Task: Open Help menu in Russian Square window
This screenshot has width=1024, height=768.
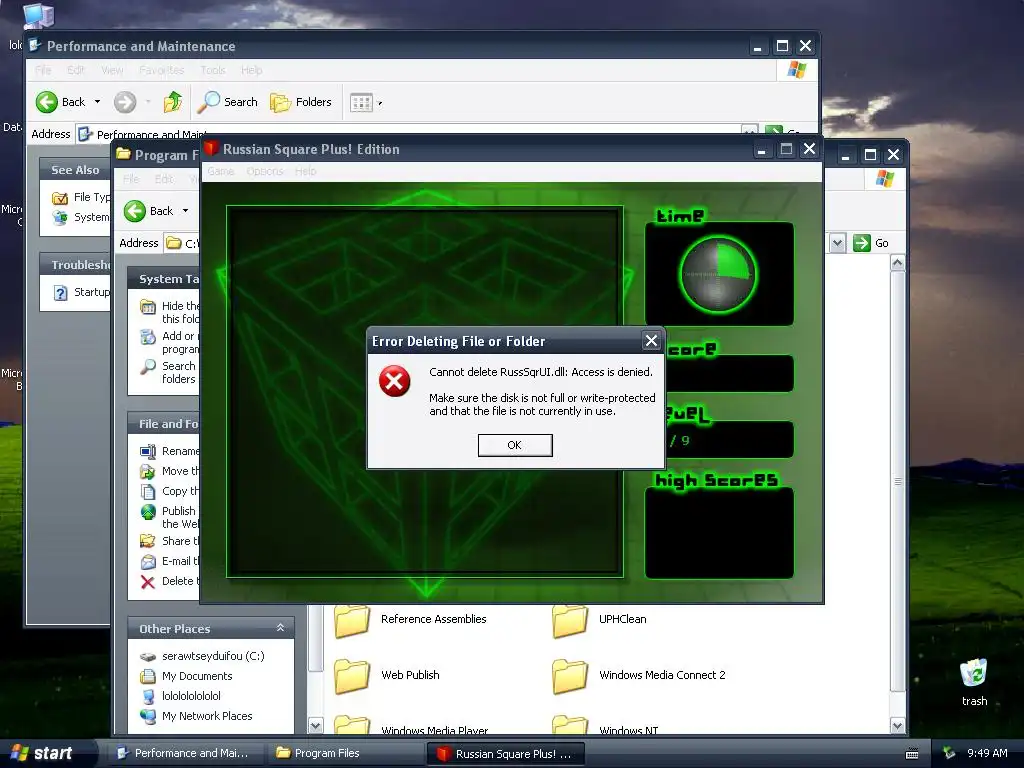Action: (305, 171)
